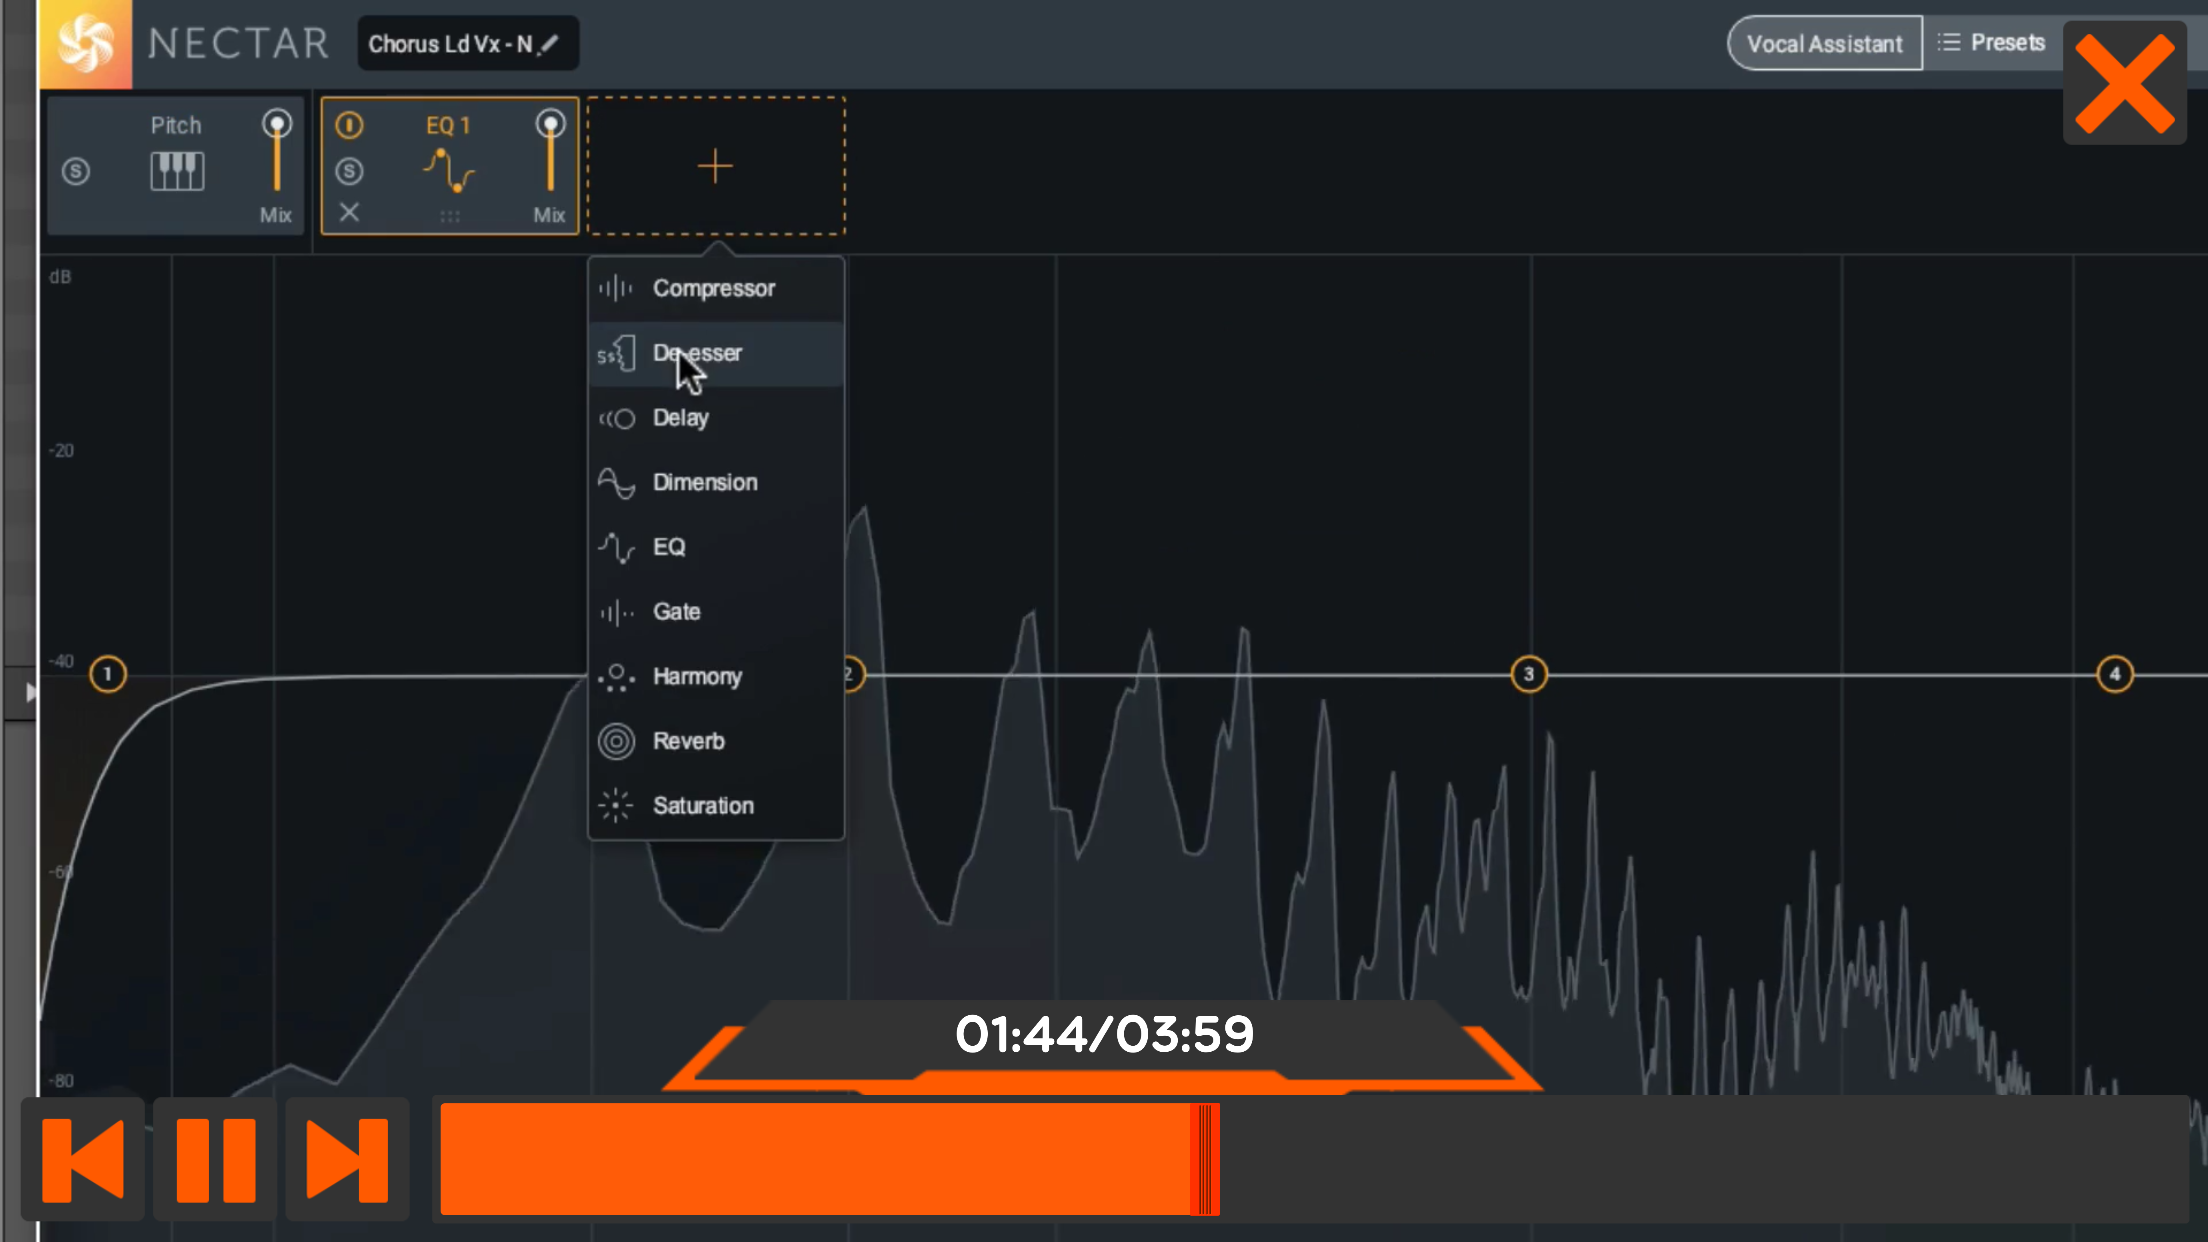Click the plus slot to add a module
Screen dimensions: 2208x1242
pos(715,166)
